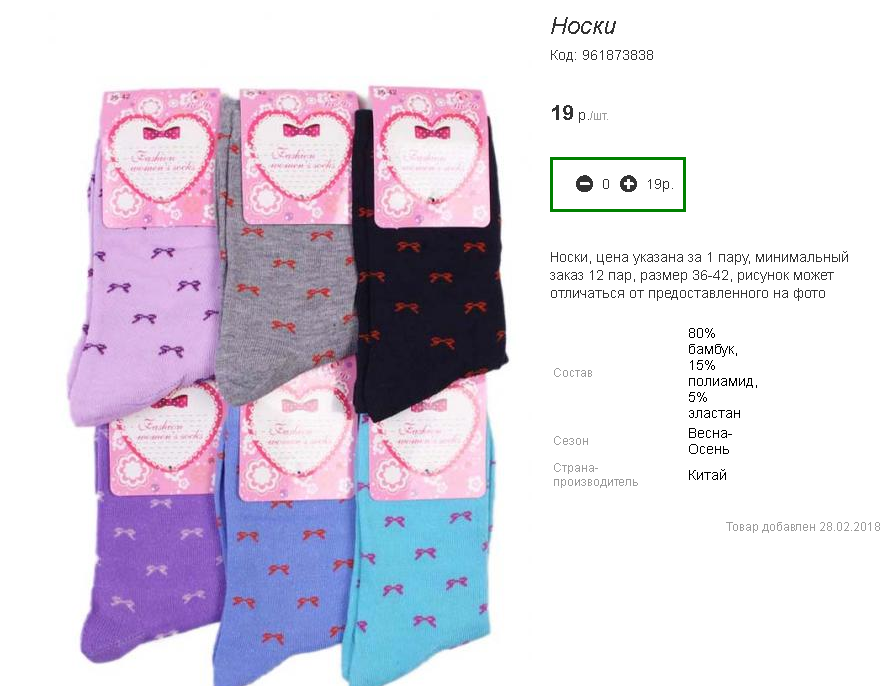The image size is (886, 686).
Task: Click the product code 961873838
Action: click(618, 55)
